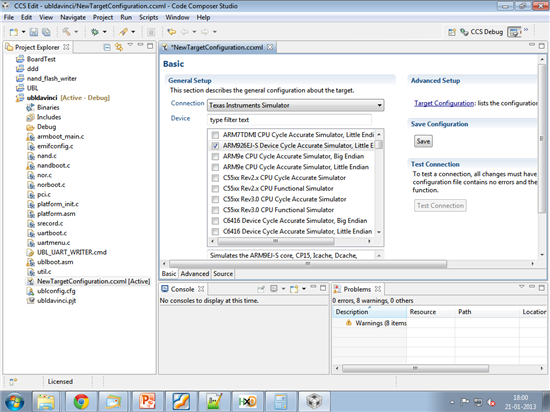Check ARM7TDMI CPU Cycle Accurate Simulator

click(215, 135)
